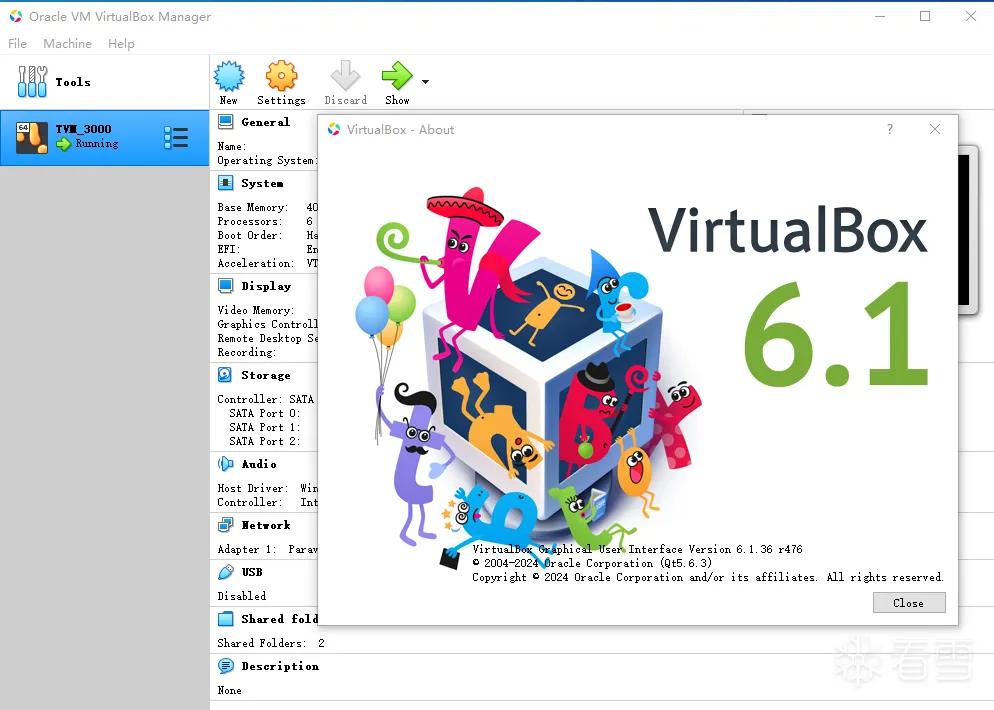The image size is (994, 710).
Task: Click the Description None text
Action: (229, 690)
